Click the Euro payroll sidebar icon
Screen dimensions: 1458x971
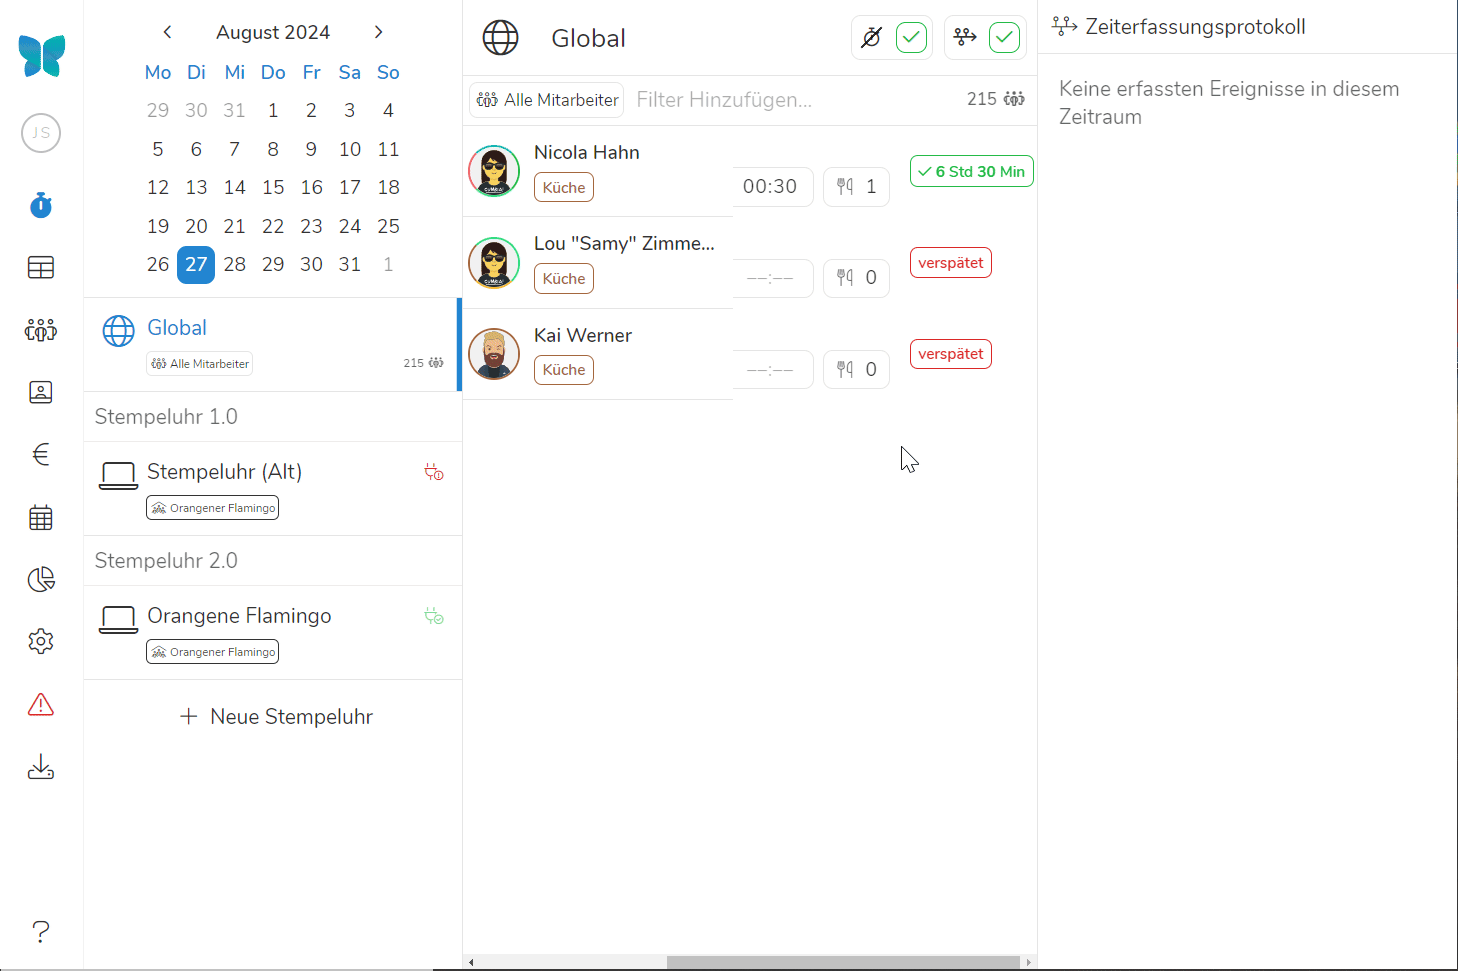tap(41, 455)
